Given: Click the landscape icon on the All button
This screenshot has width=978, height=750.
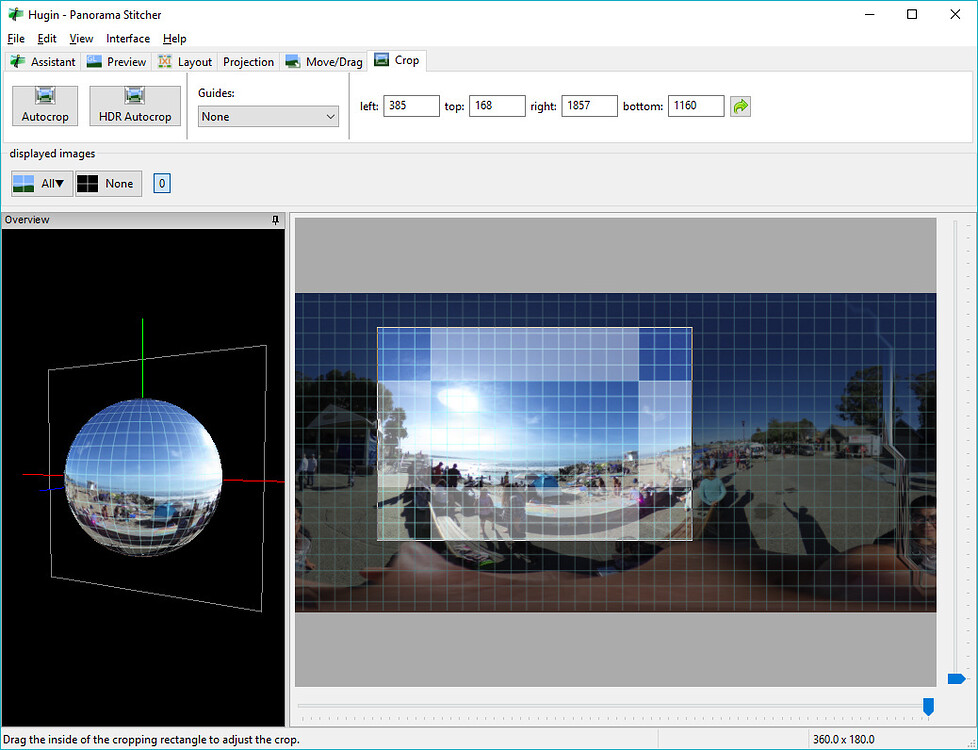Looking at the screenshot, I should pyautogui.click(x=22, y=183).
